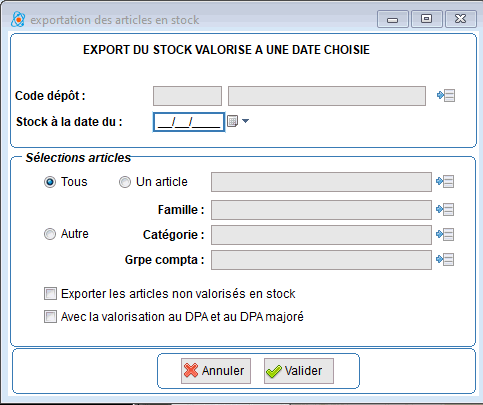Click the Catégorie text field
The width and height of the screenshot is (483, 405).
321,235
